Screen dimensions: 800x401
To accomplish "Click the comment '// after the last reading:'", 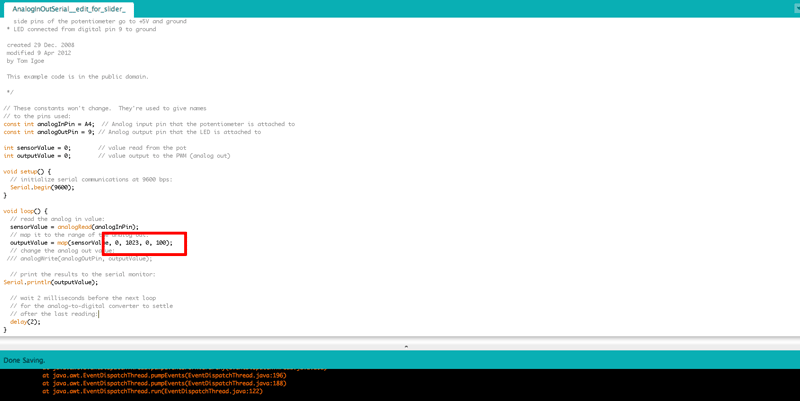I will tap(54, 314).
